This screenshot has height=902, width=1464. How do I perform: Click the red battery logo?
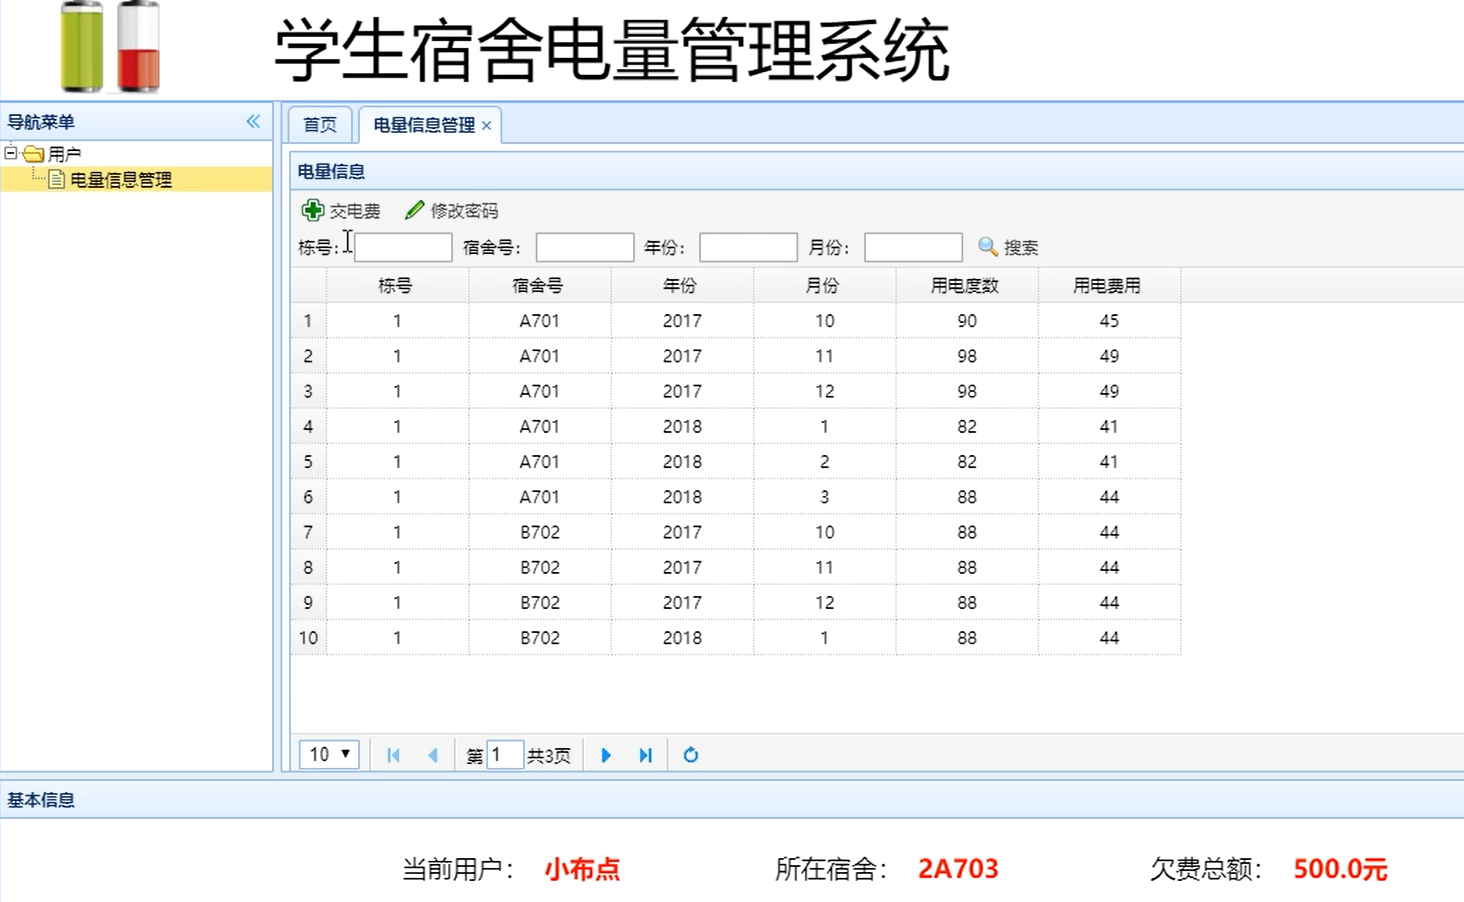(138, 47)
